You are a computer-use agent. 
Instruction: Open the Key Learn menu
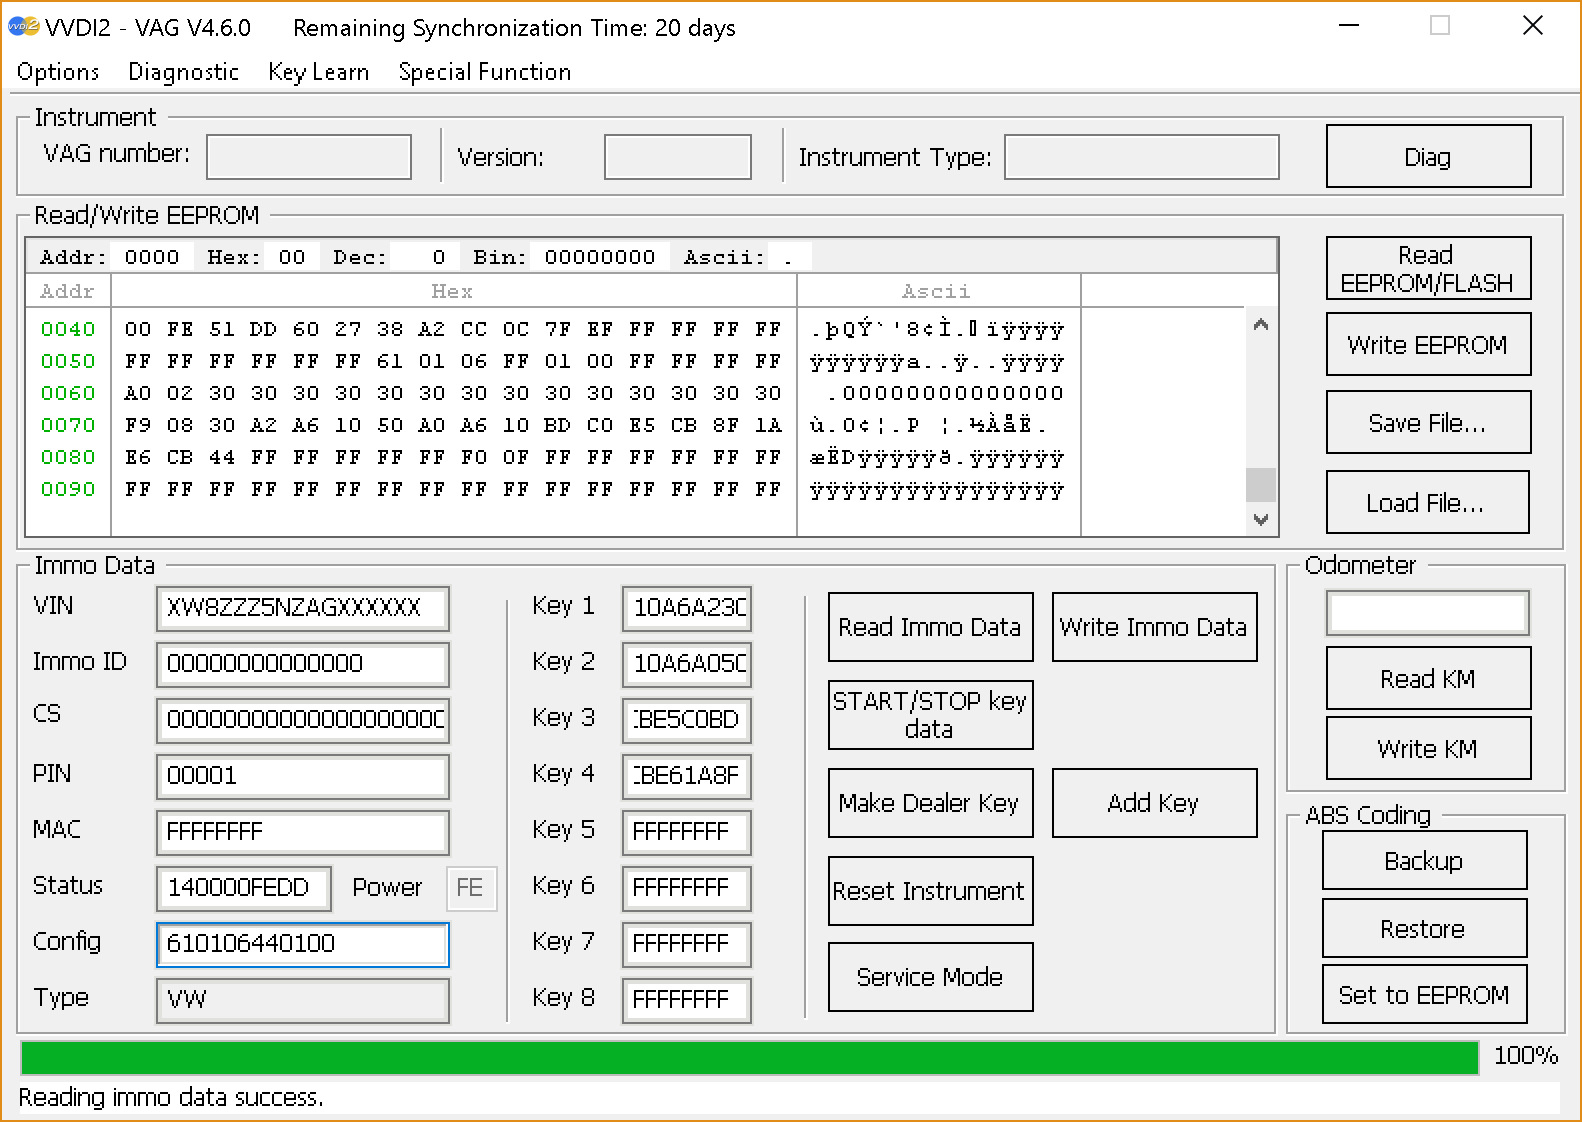pos(318,72)
